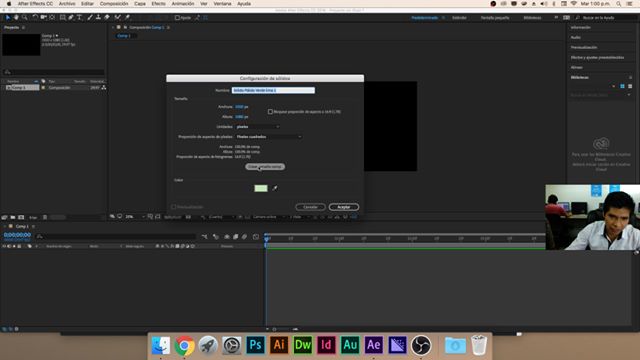Select the Unified Camera tool
Image resolution: width=640 pixels, height=360 pixels.
[43, 18]
